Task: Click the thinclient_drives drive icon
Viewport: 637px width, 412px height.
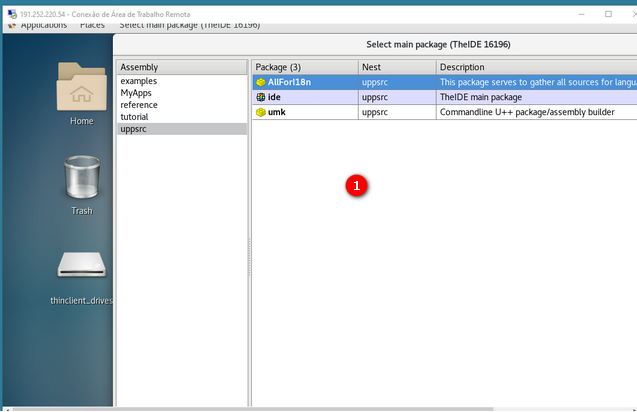Action: [82, 265]
